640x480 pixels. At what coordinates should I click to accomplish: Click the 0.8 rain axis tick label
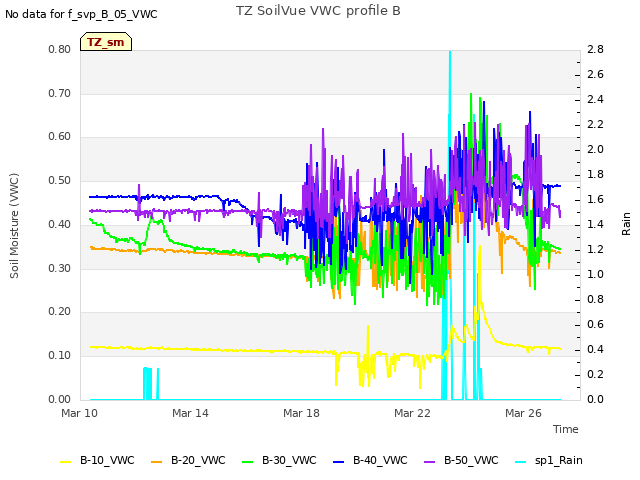(596, 300)
